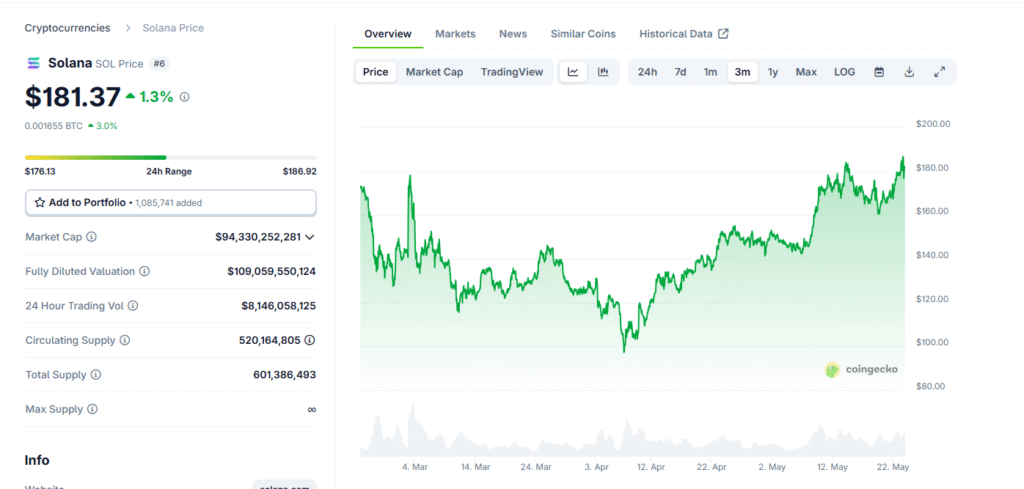Open Fully Diluted Valuation info icon

[144, 271]
